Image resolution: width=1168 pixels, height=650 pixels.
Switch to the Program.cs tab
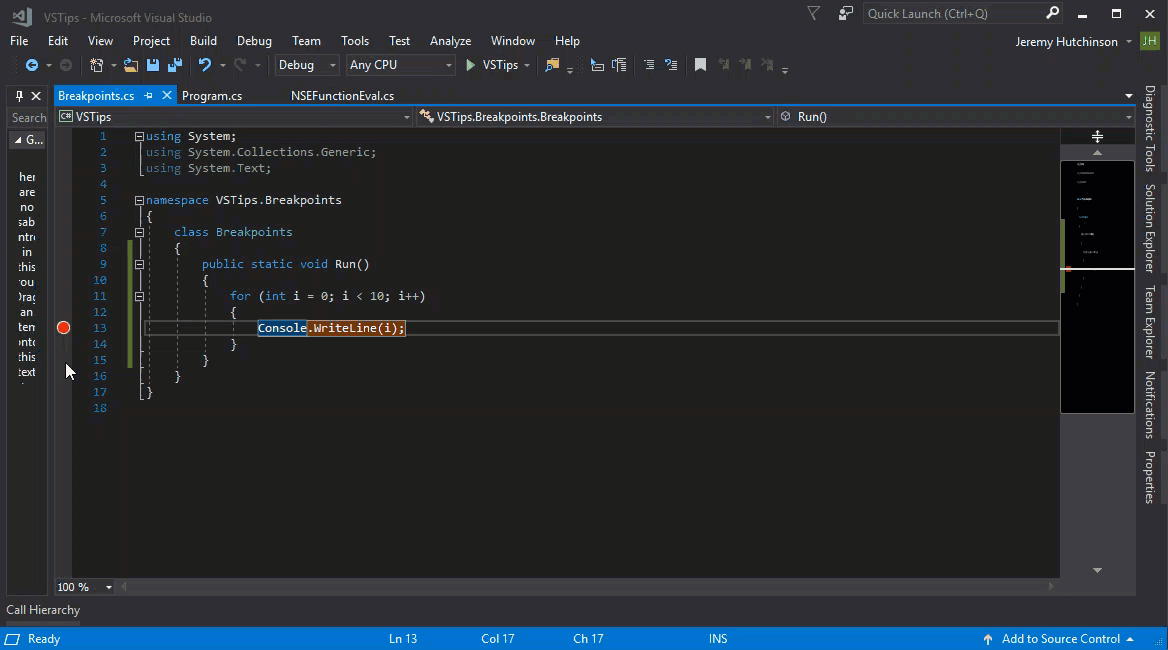pos(212,95)
